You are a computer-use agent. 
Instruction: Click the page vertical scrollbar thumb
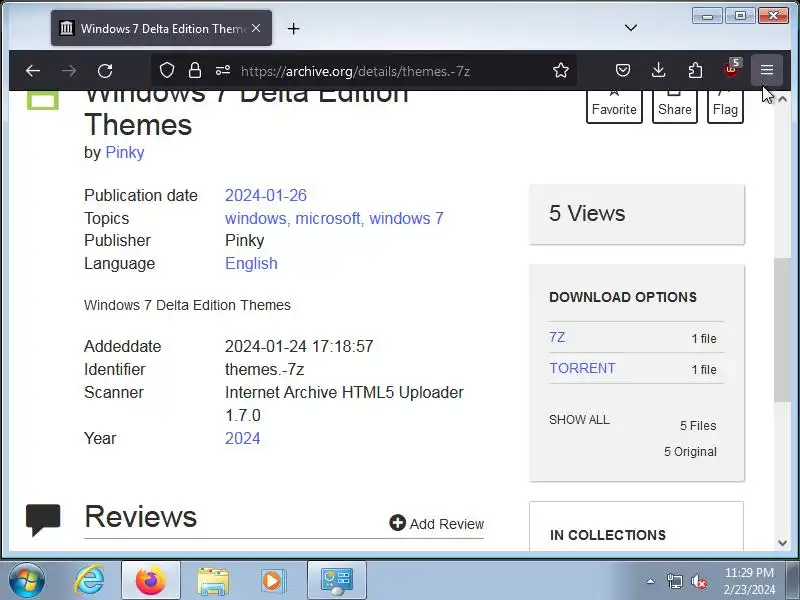tap(782, 330)
